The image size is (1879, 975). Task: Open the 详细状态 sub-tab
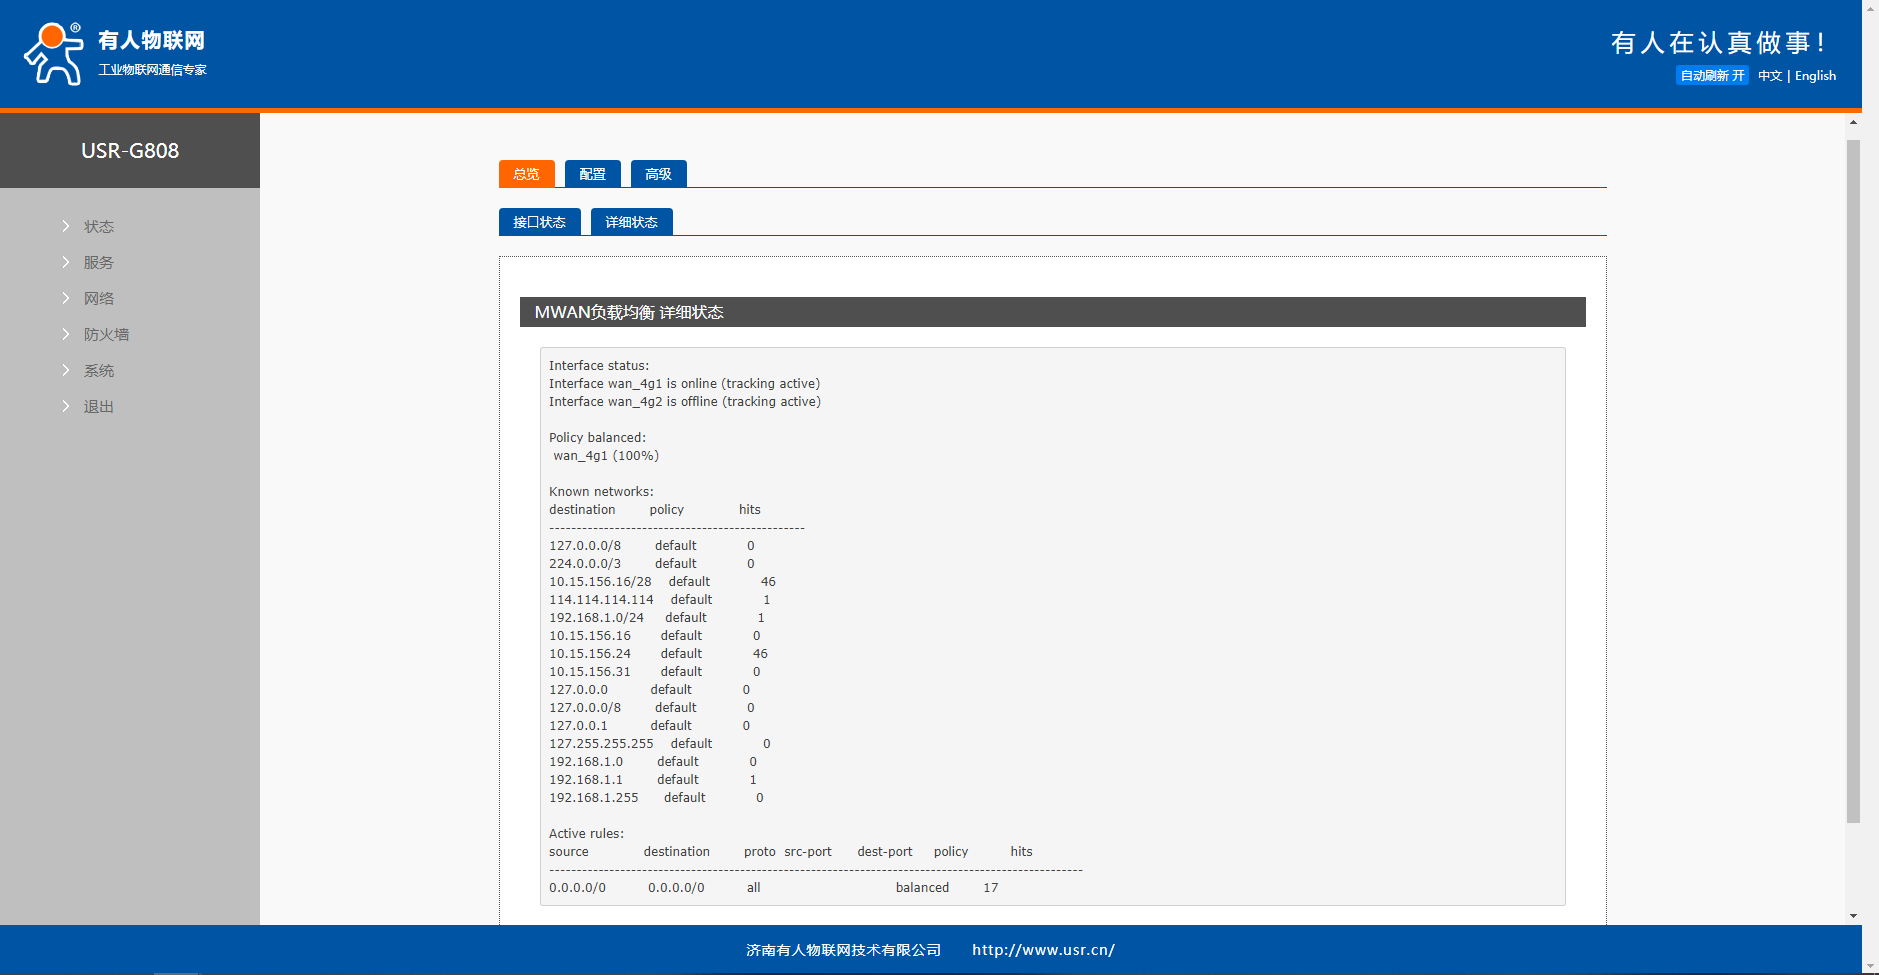(631, 222)
